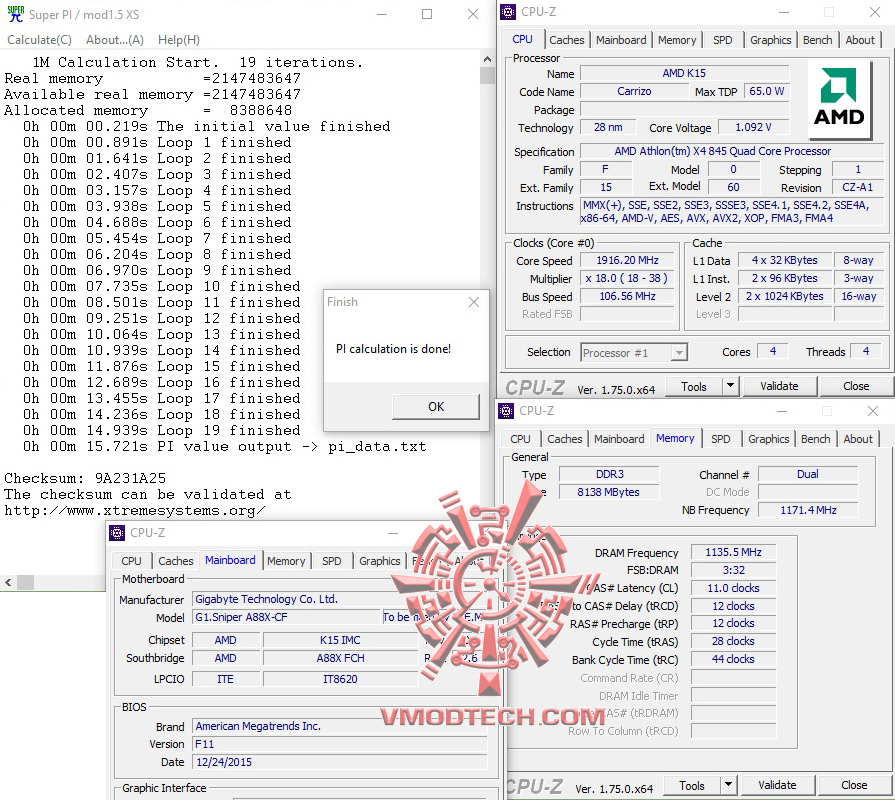Viewport: 895px width, 800px height.
Task: Switch to SPD tab in top CPU-Z window
Action: tap(723, 40)
